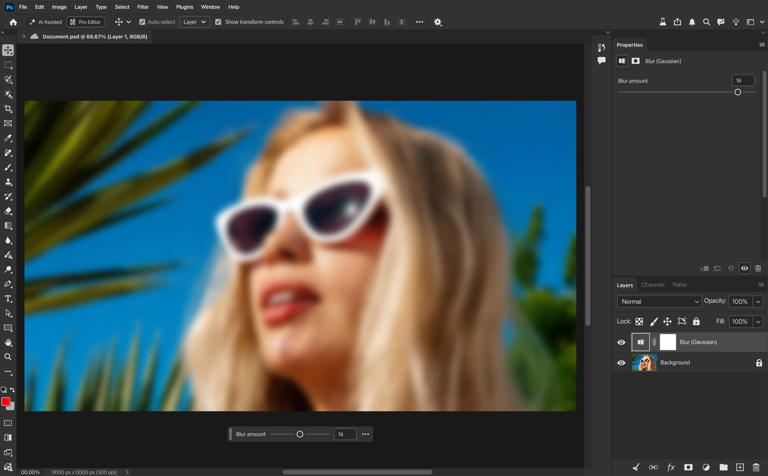Open the Normal blend mode dropdown
The image size is (768, 476).
[x=659, y=302]
